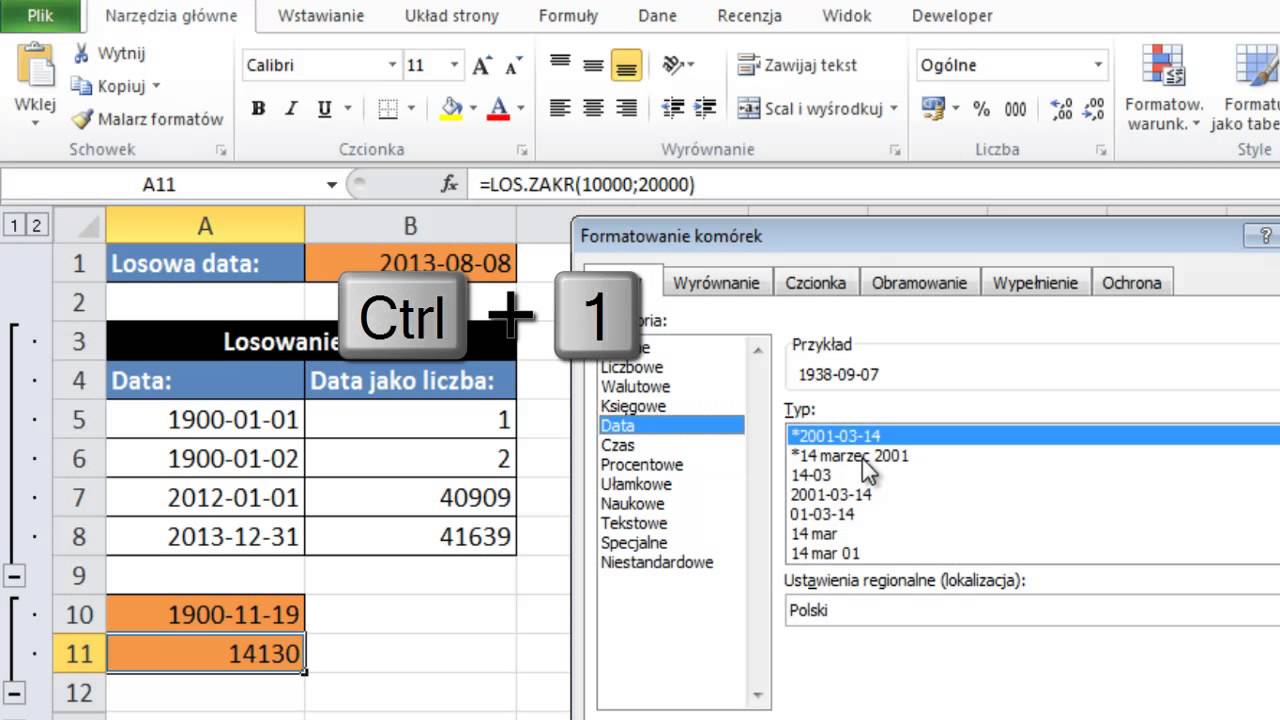
Task: Collapse the group with minus at row 12
Action: pos(14,692)
